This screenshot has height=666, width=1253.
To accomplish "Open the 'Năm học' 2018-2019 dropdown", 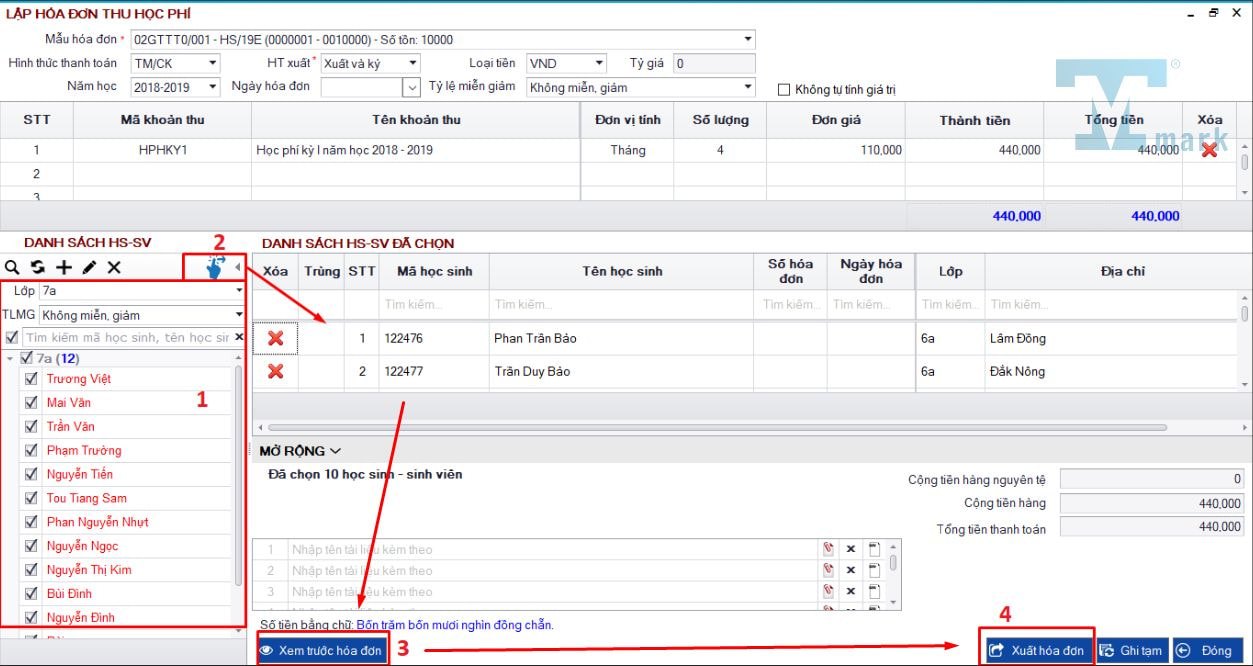I will (212, 87).
